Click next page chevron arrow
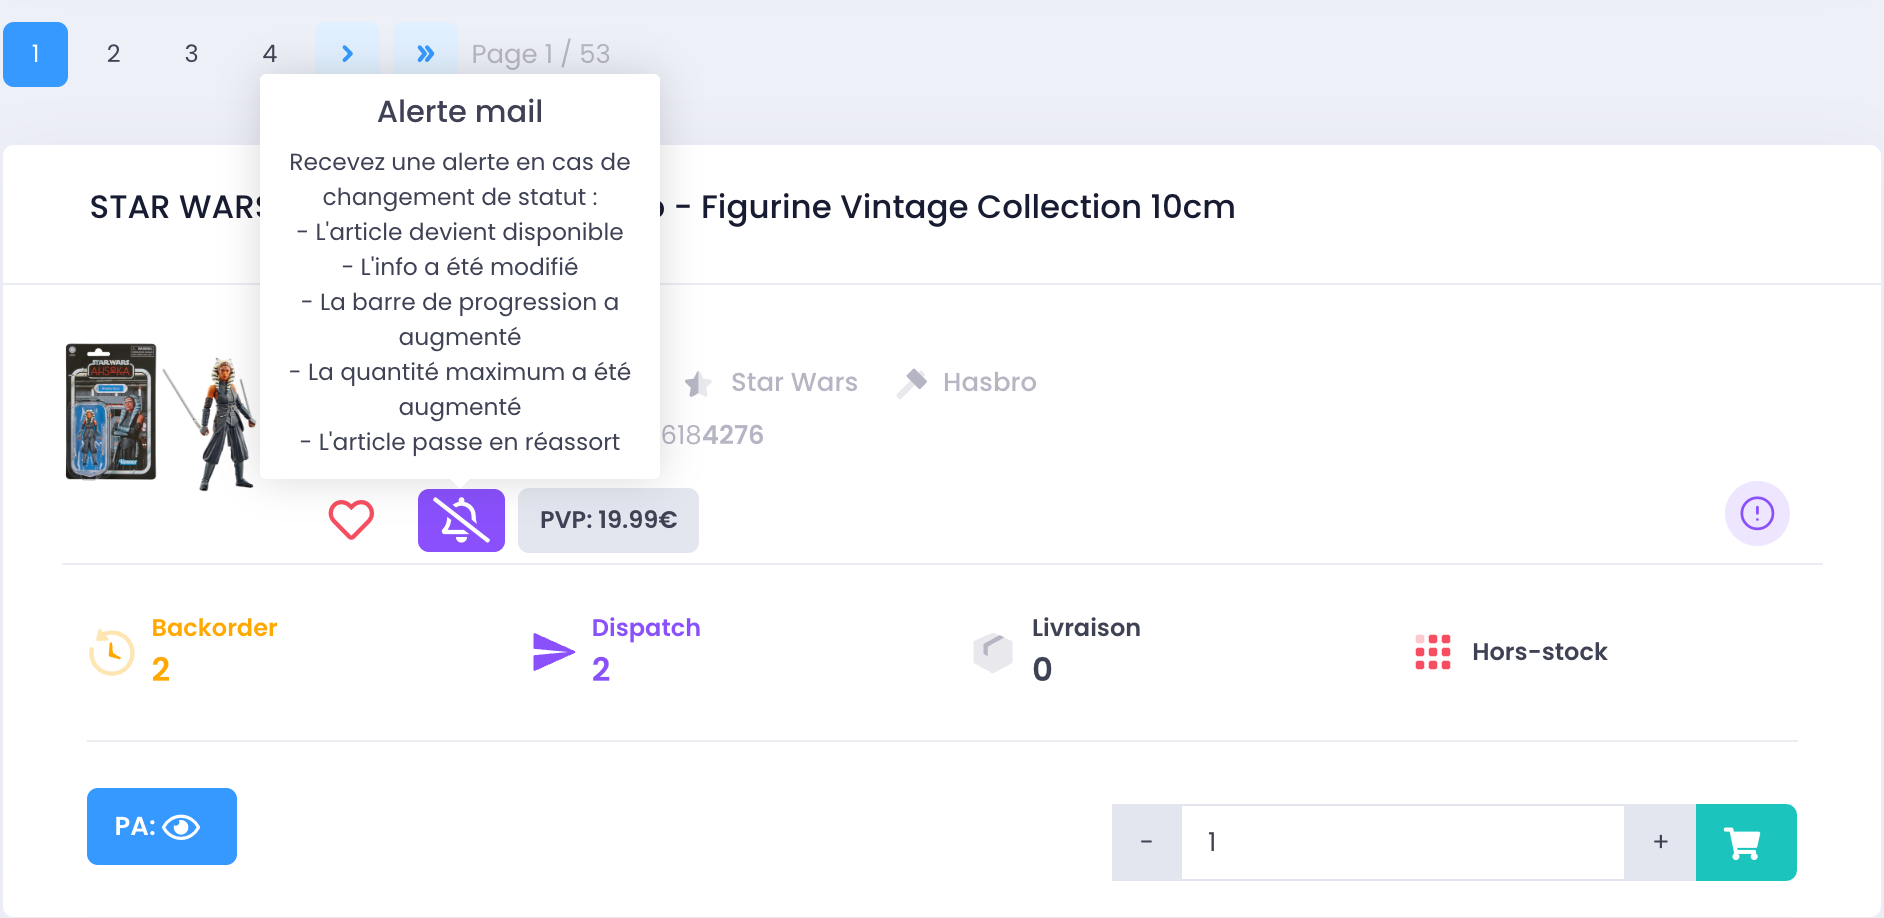 [347, 50]
